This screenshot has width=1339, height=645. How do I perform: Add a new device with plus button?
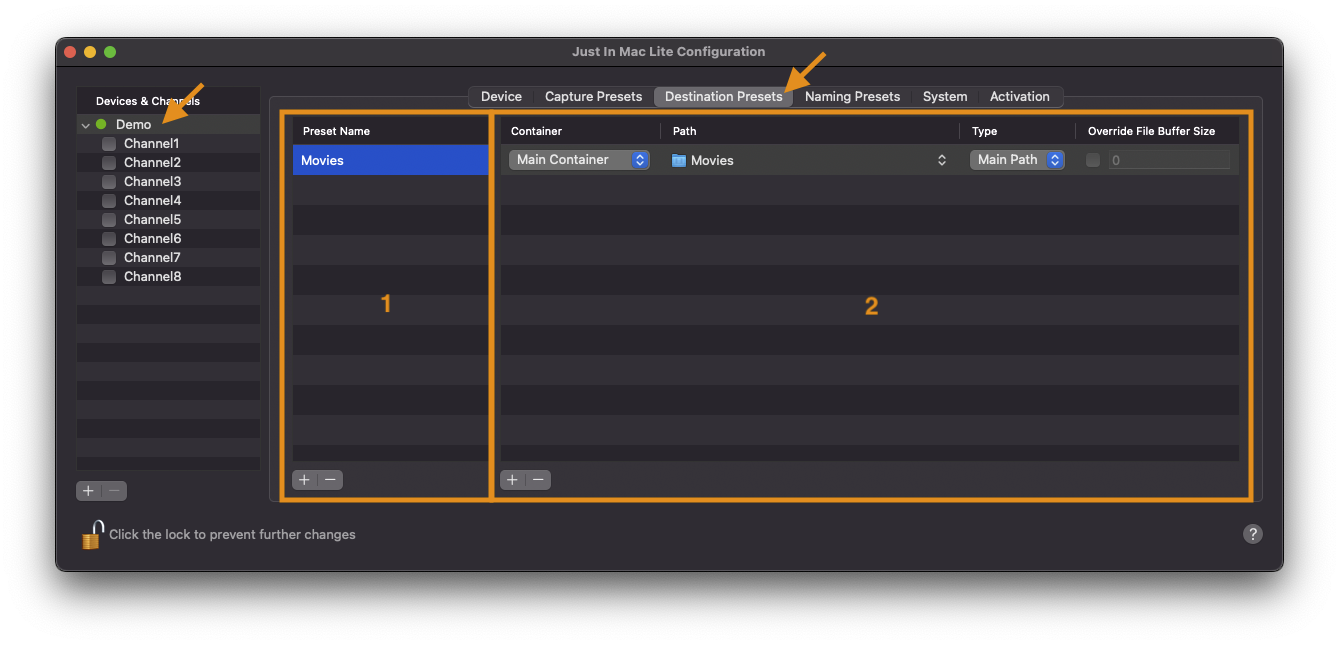pyautogui.click(x=89, y=491)
